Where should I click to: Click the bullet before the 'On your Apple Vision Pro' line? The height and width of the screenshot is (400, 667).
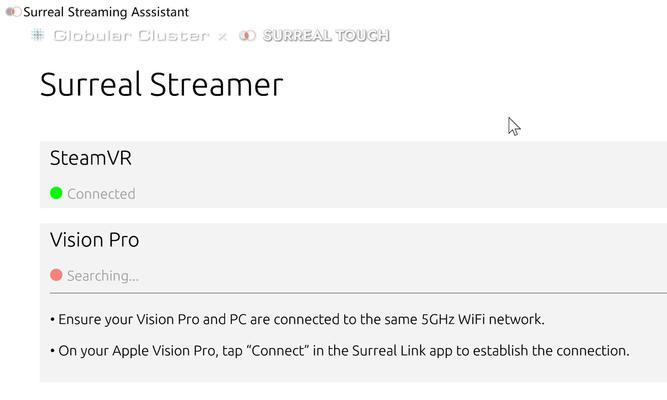[x=52, y=351]
